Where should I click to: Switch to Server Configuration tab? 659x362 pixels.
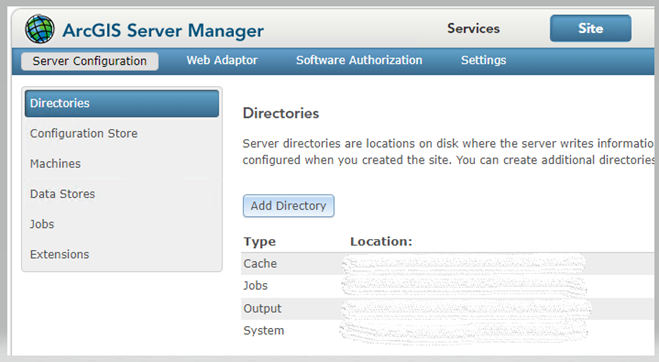[90, 61]
